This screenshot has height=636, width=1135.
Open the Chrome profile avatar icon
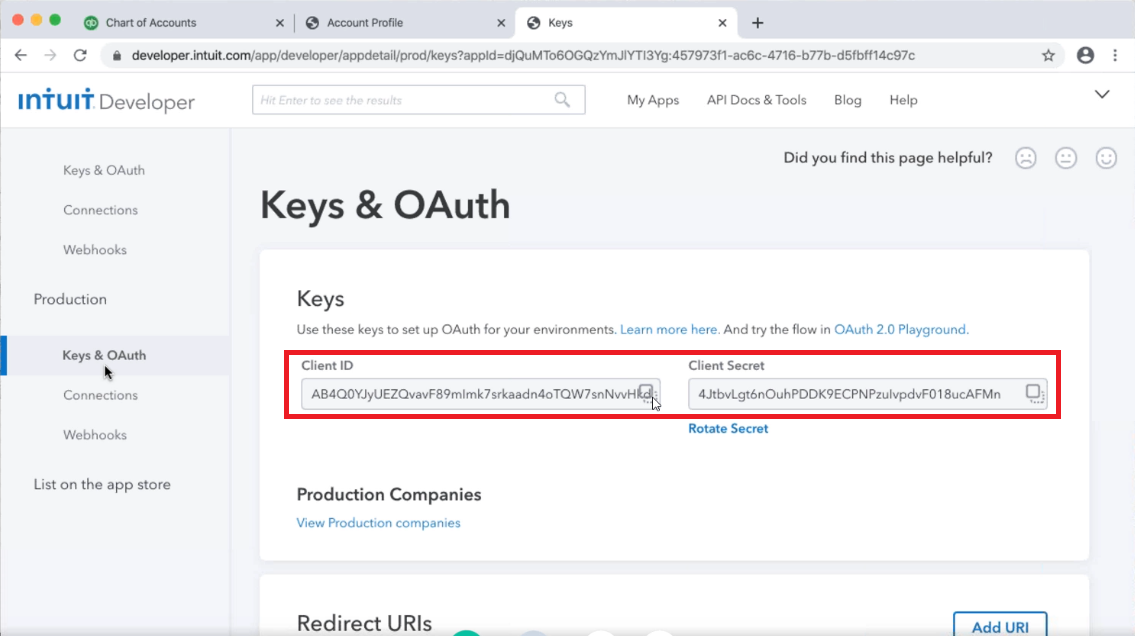1085,55
